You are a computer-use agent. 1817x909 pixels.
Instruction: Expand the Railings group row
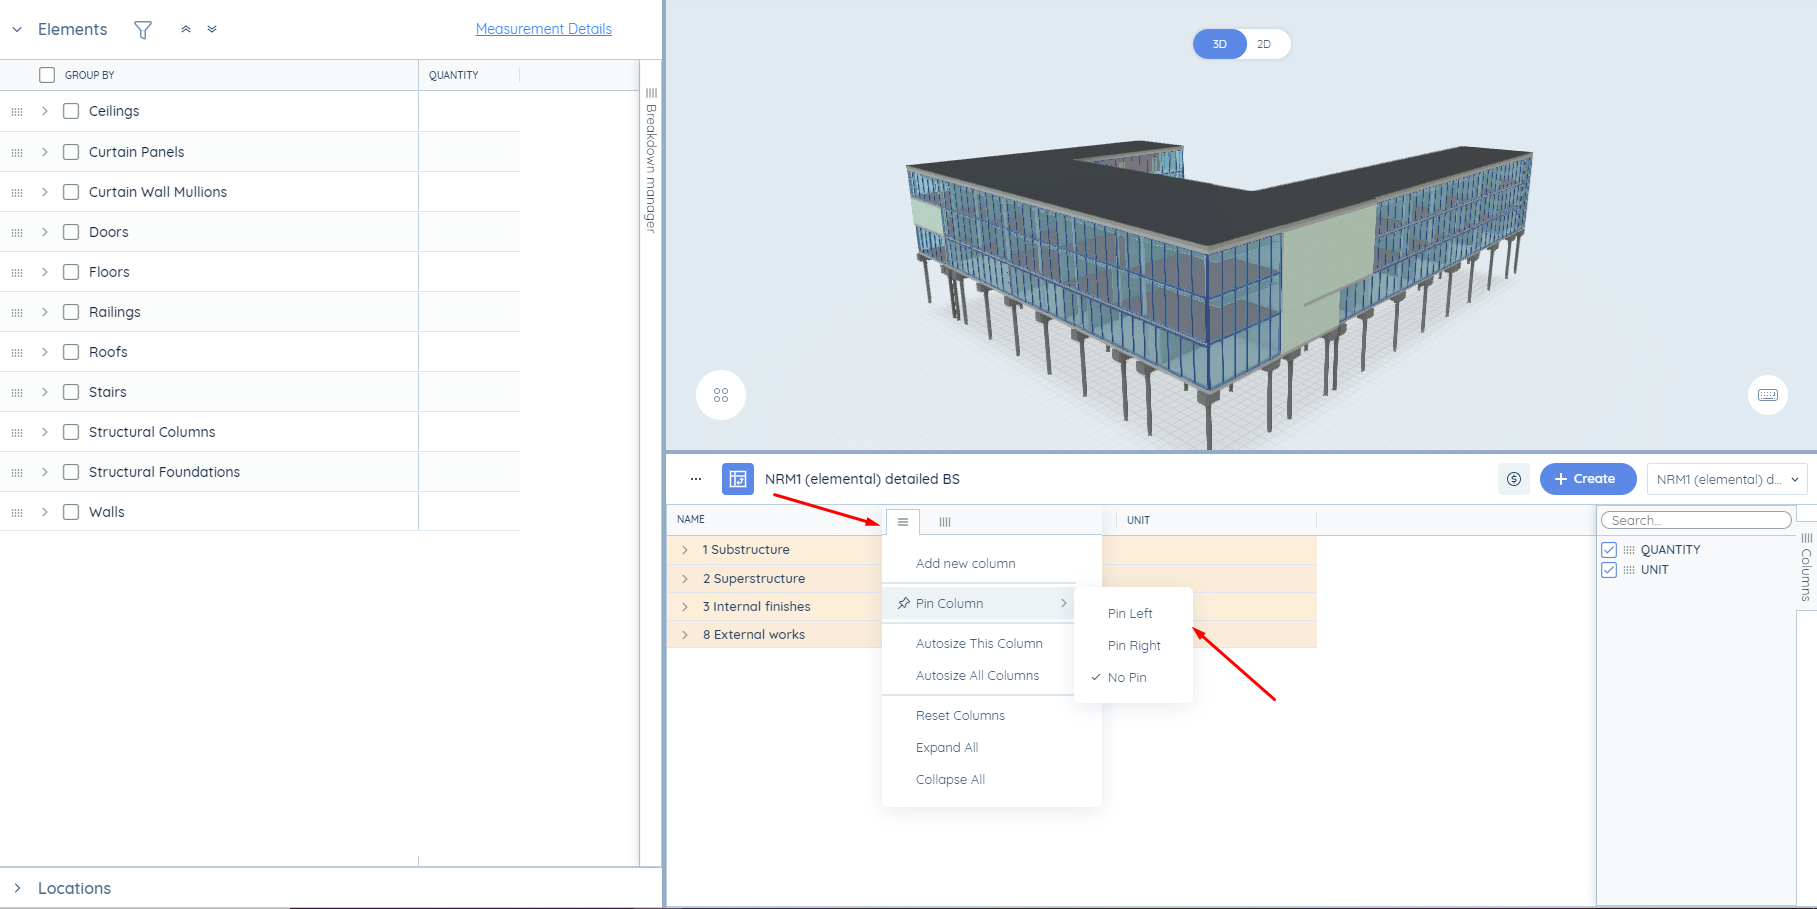click(x=45, y=312)
